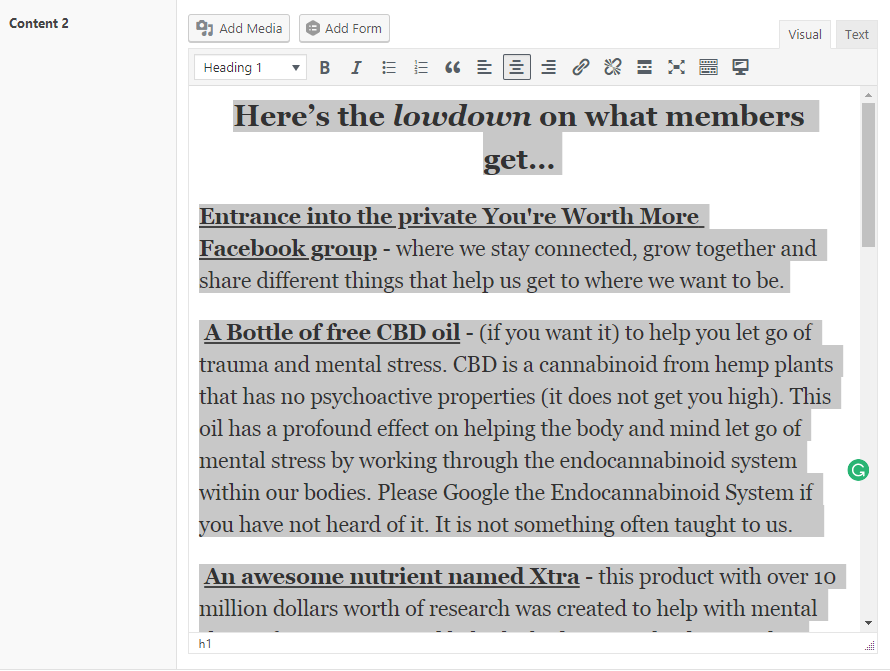
Task: Toggle italic formatting
Action: tap(356, 68)
